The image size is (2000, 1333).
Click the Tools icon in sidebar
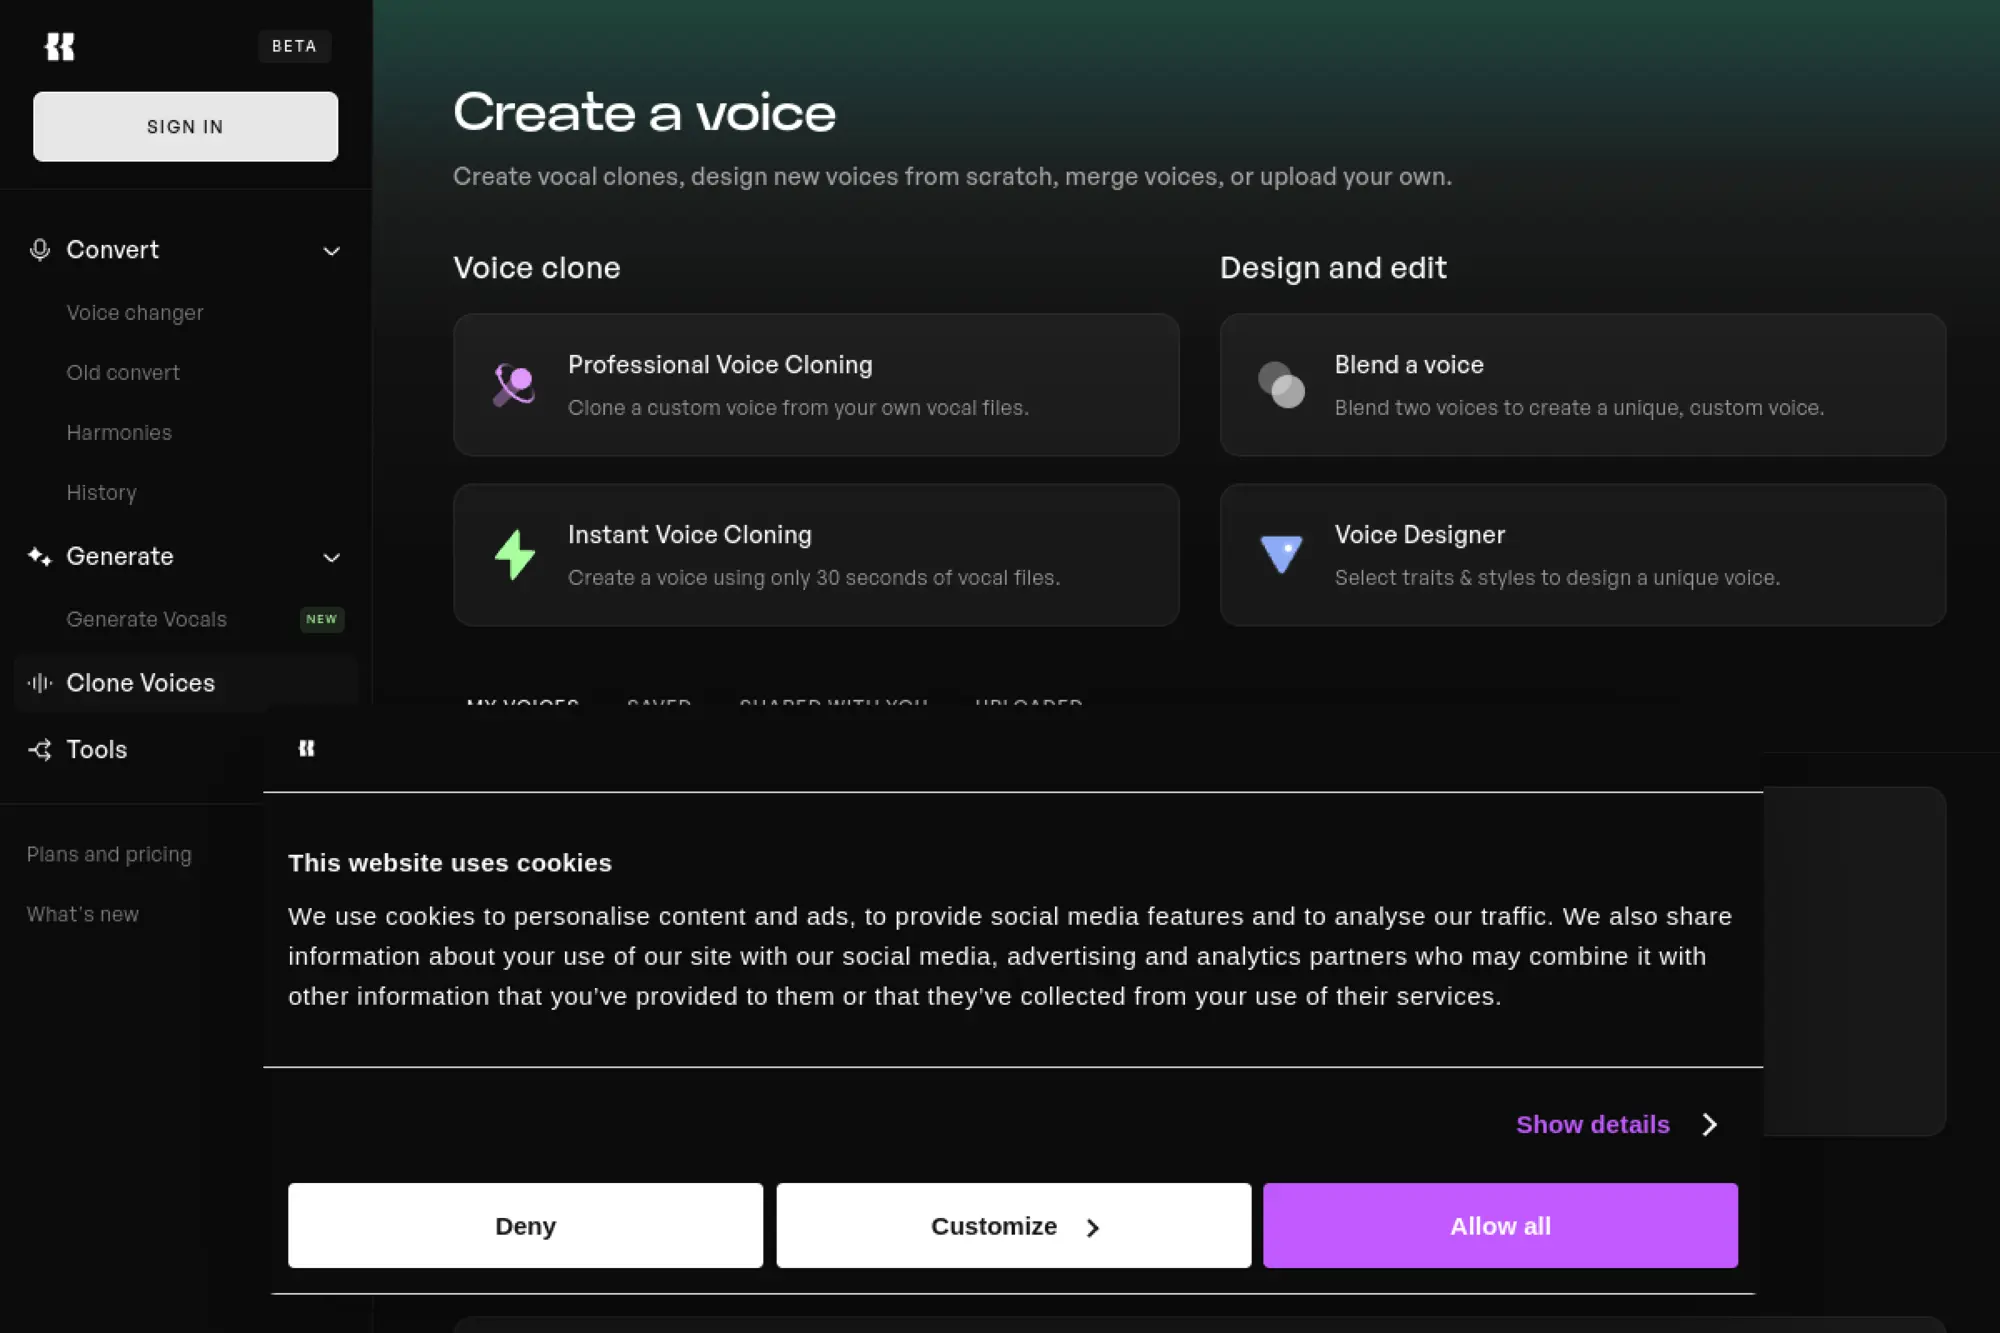[x=40, y=750]
